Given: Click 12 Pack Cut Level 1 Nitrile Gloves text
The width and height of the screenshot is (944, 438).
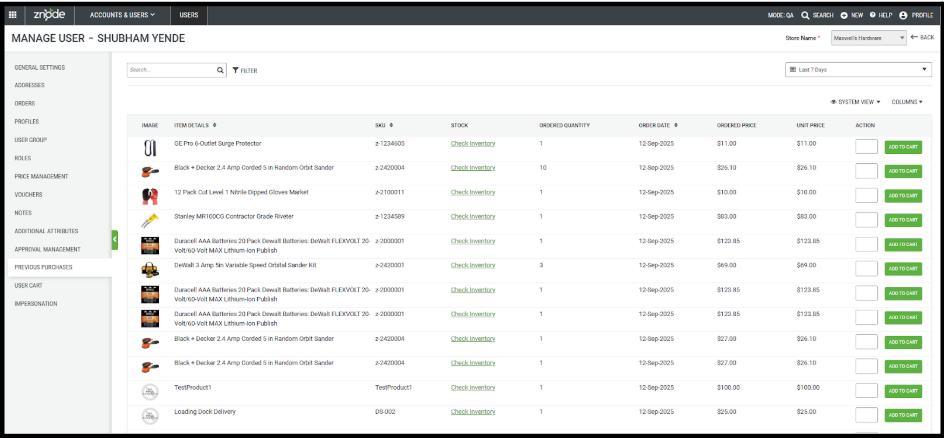Looking at the screenshot, I should click(x=241, y=193).
